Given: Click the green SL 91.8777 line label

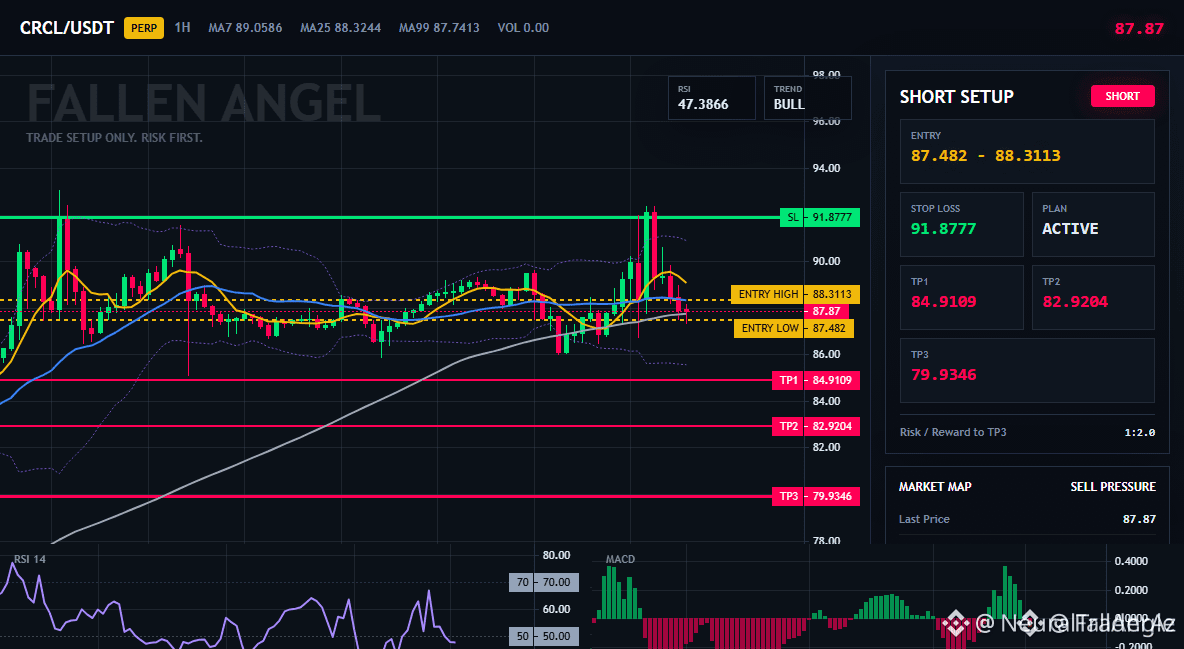Looking at the screenshot, I should coord(819,218).
